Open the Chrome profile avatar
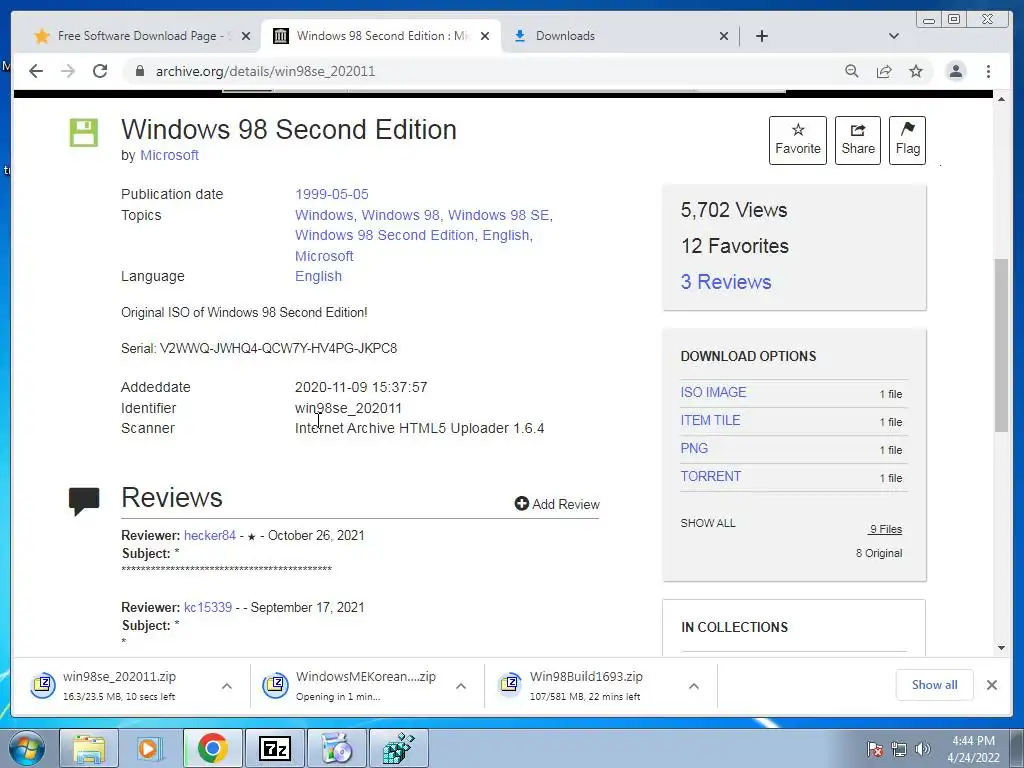The height and width of the screenshot is (768, 1024). point(955,71)
